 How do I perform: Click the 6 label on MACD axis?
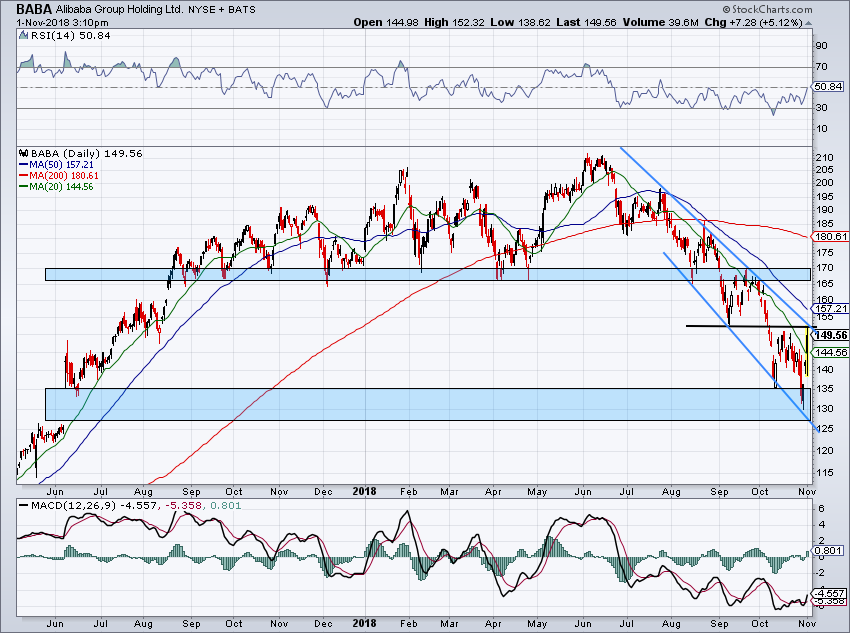coord(822,508)
